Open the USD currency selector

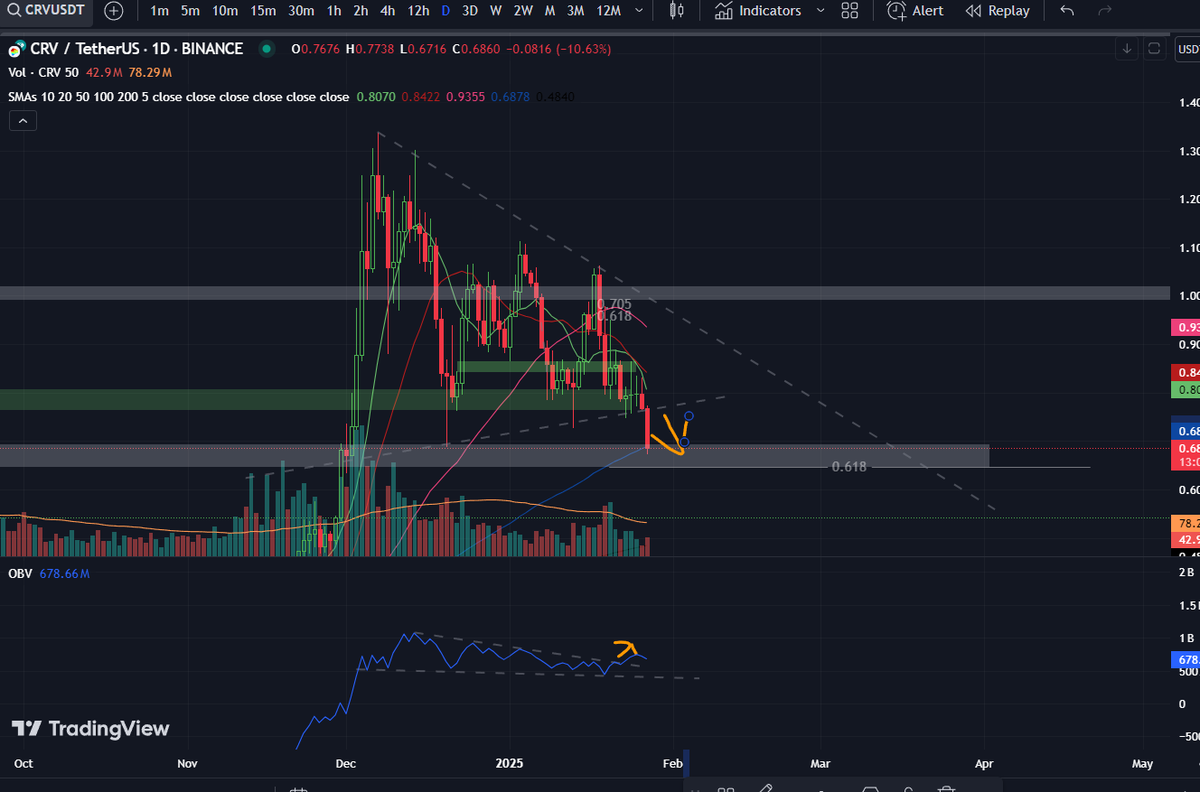[x=1188, y=48]
